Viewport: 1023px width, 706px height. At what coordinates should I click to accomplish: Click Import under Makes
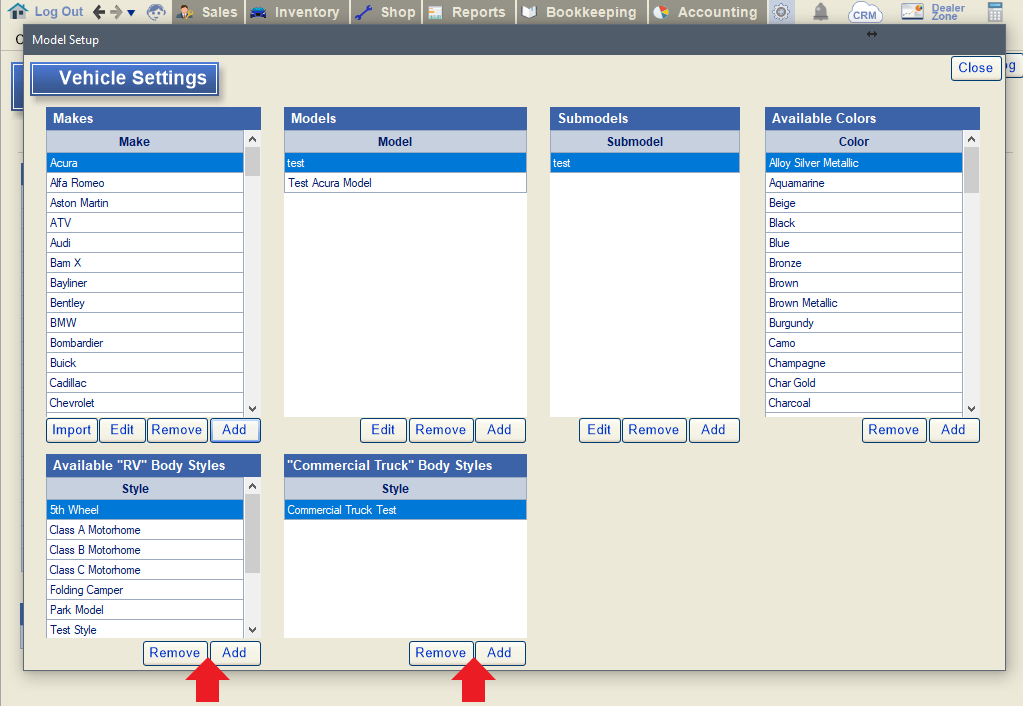(72, 430)
